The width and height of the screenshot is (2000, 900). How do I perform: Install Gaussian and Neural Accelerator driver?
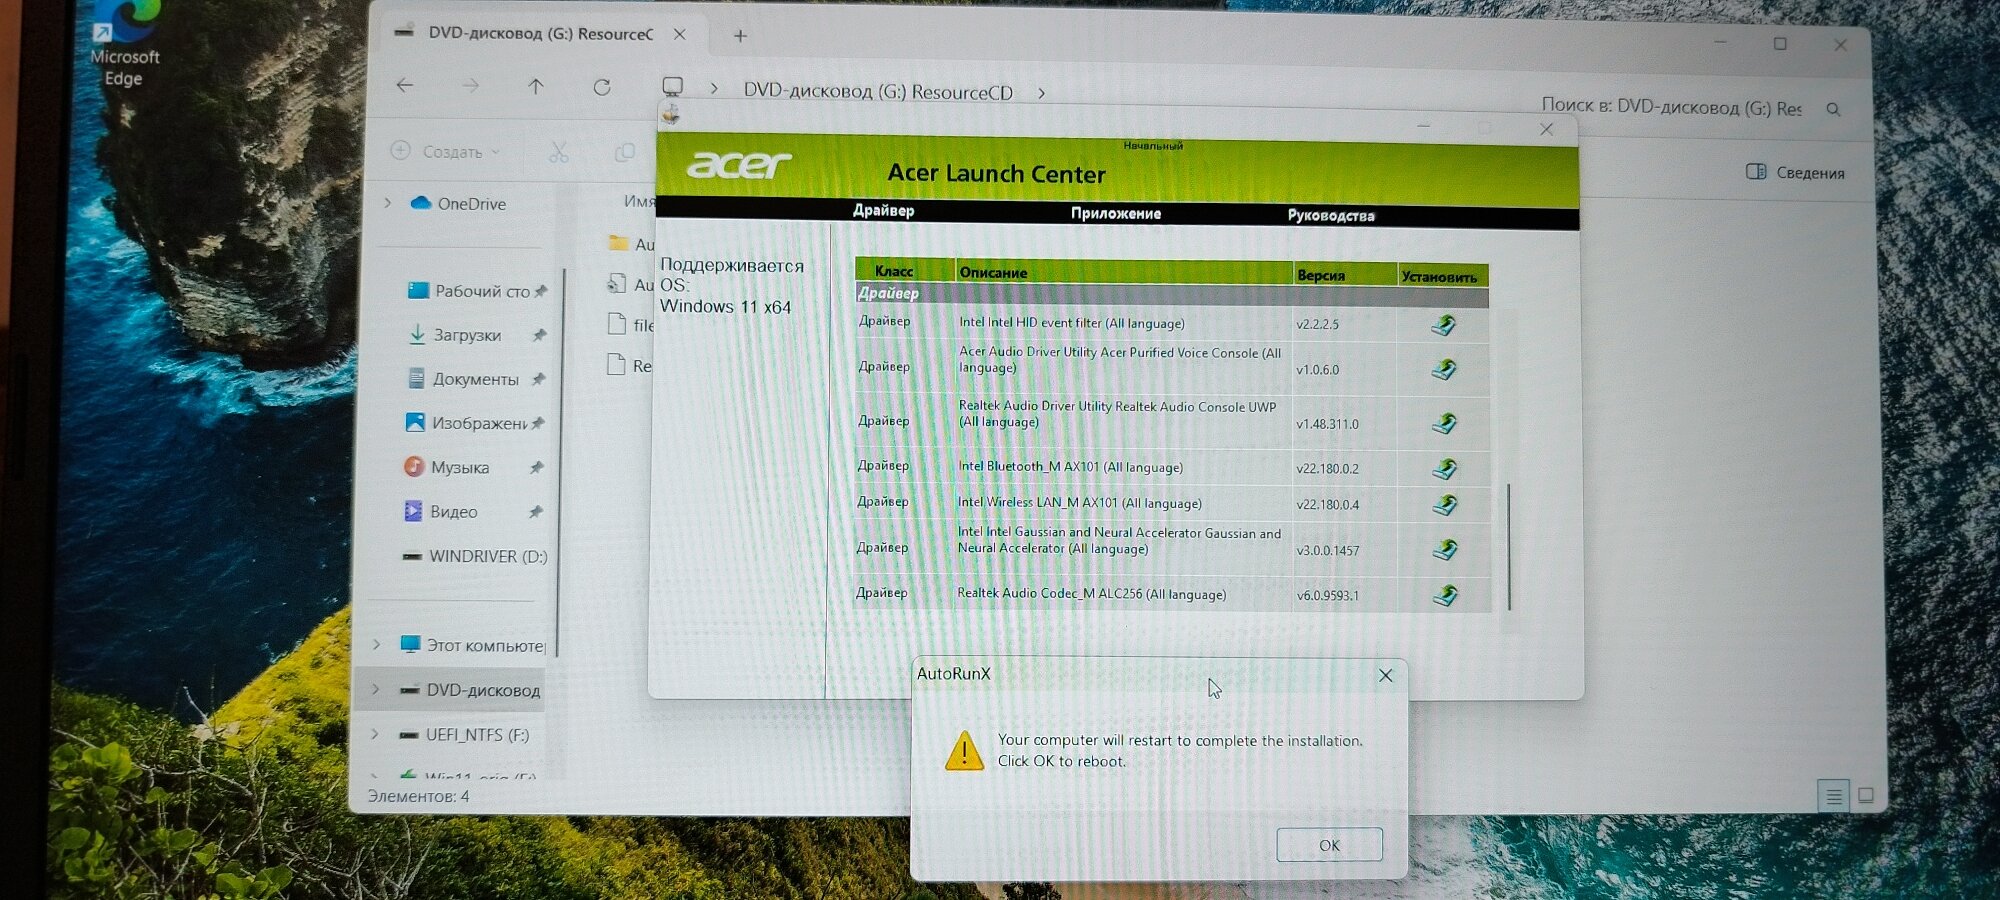pyautogui.click(x=1444, y=549)
